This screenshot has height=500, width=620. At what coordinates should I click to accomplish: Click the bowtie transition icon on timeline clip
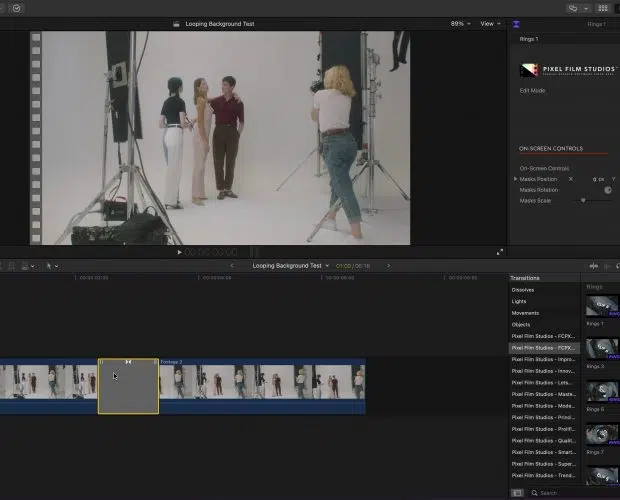click(x=128, y=362)
